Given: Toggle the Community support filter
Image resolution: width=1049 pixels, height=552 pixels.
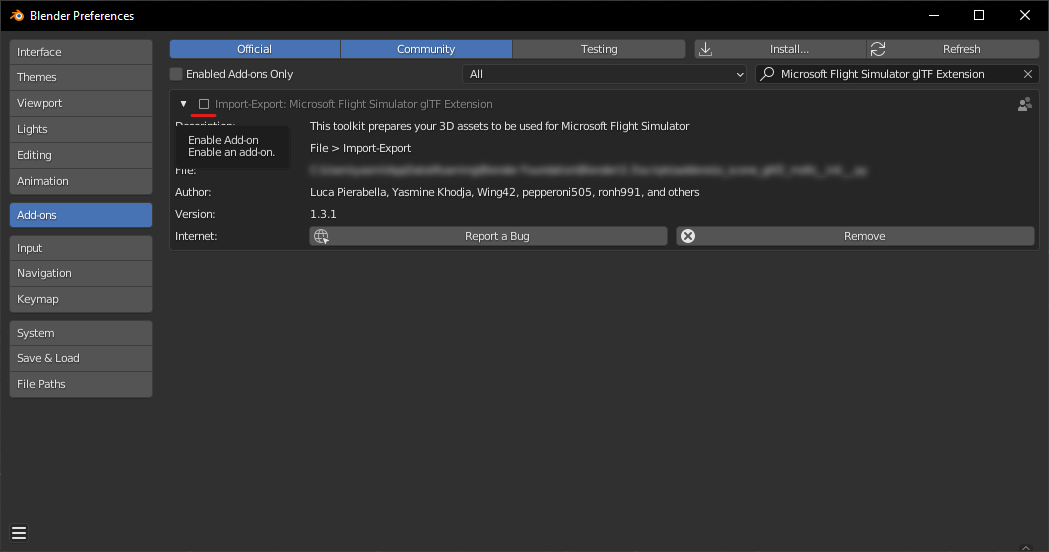Looking at the screenshot, I should [426, 49].
